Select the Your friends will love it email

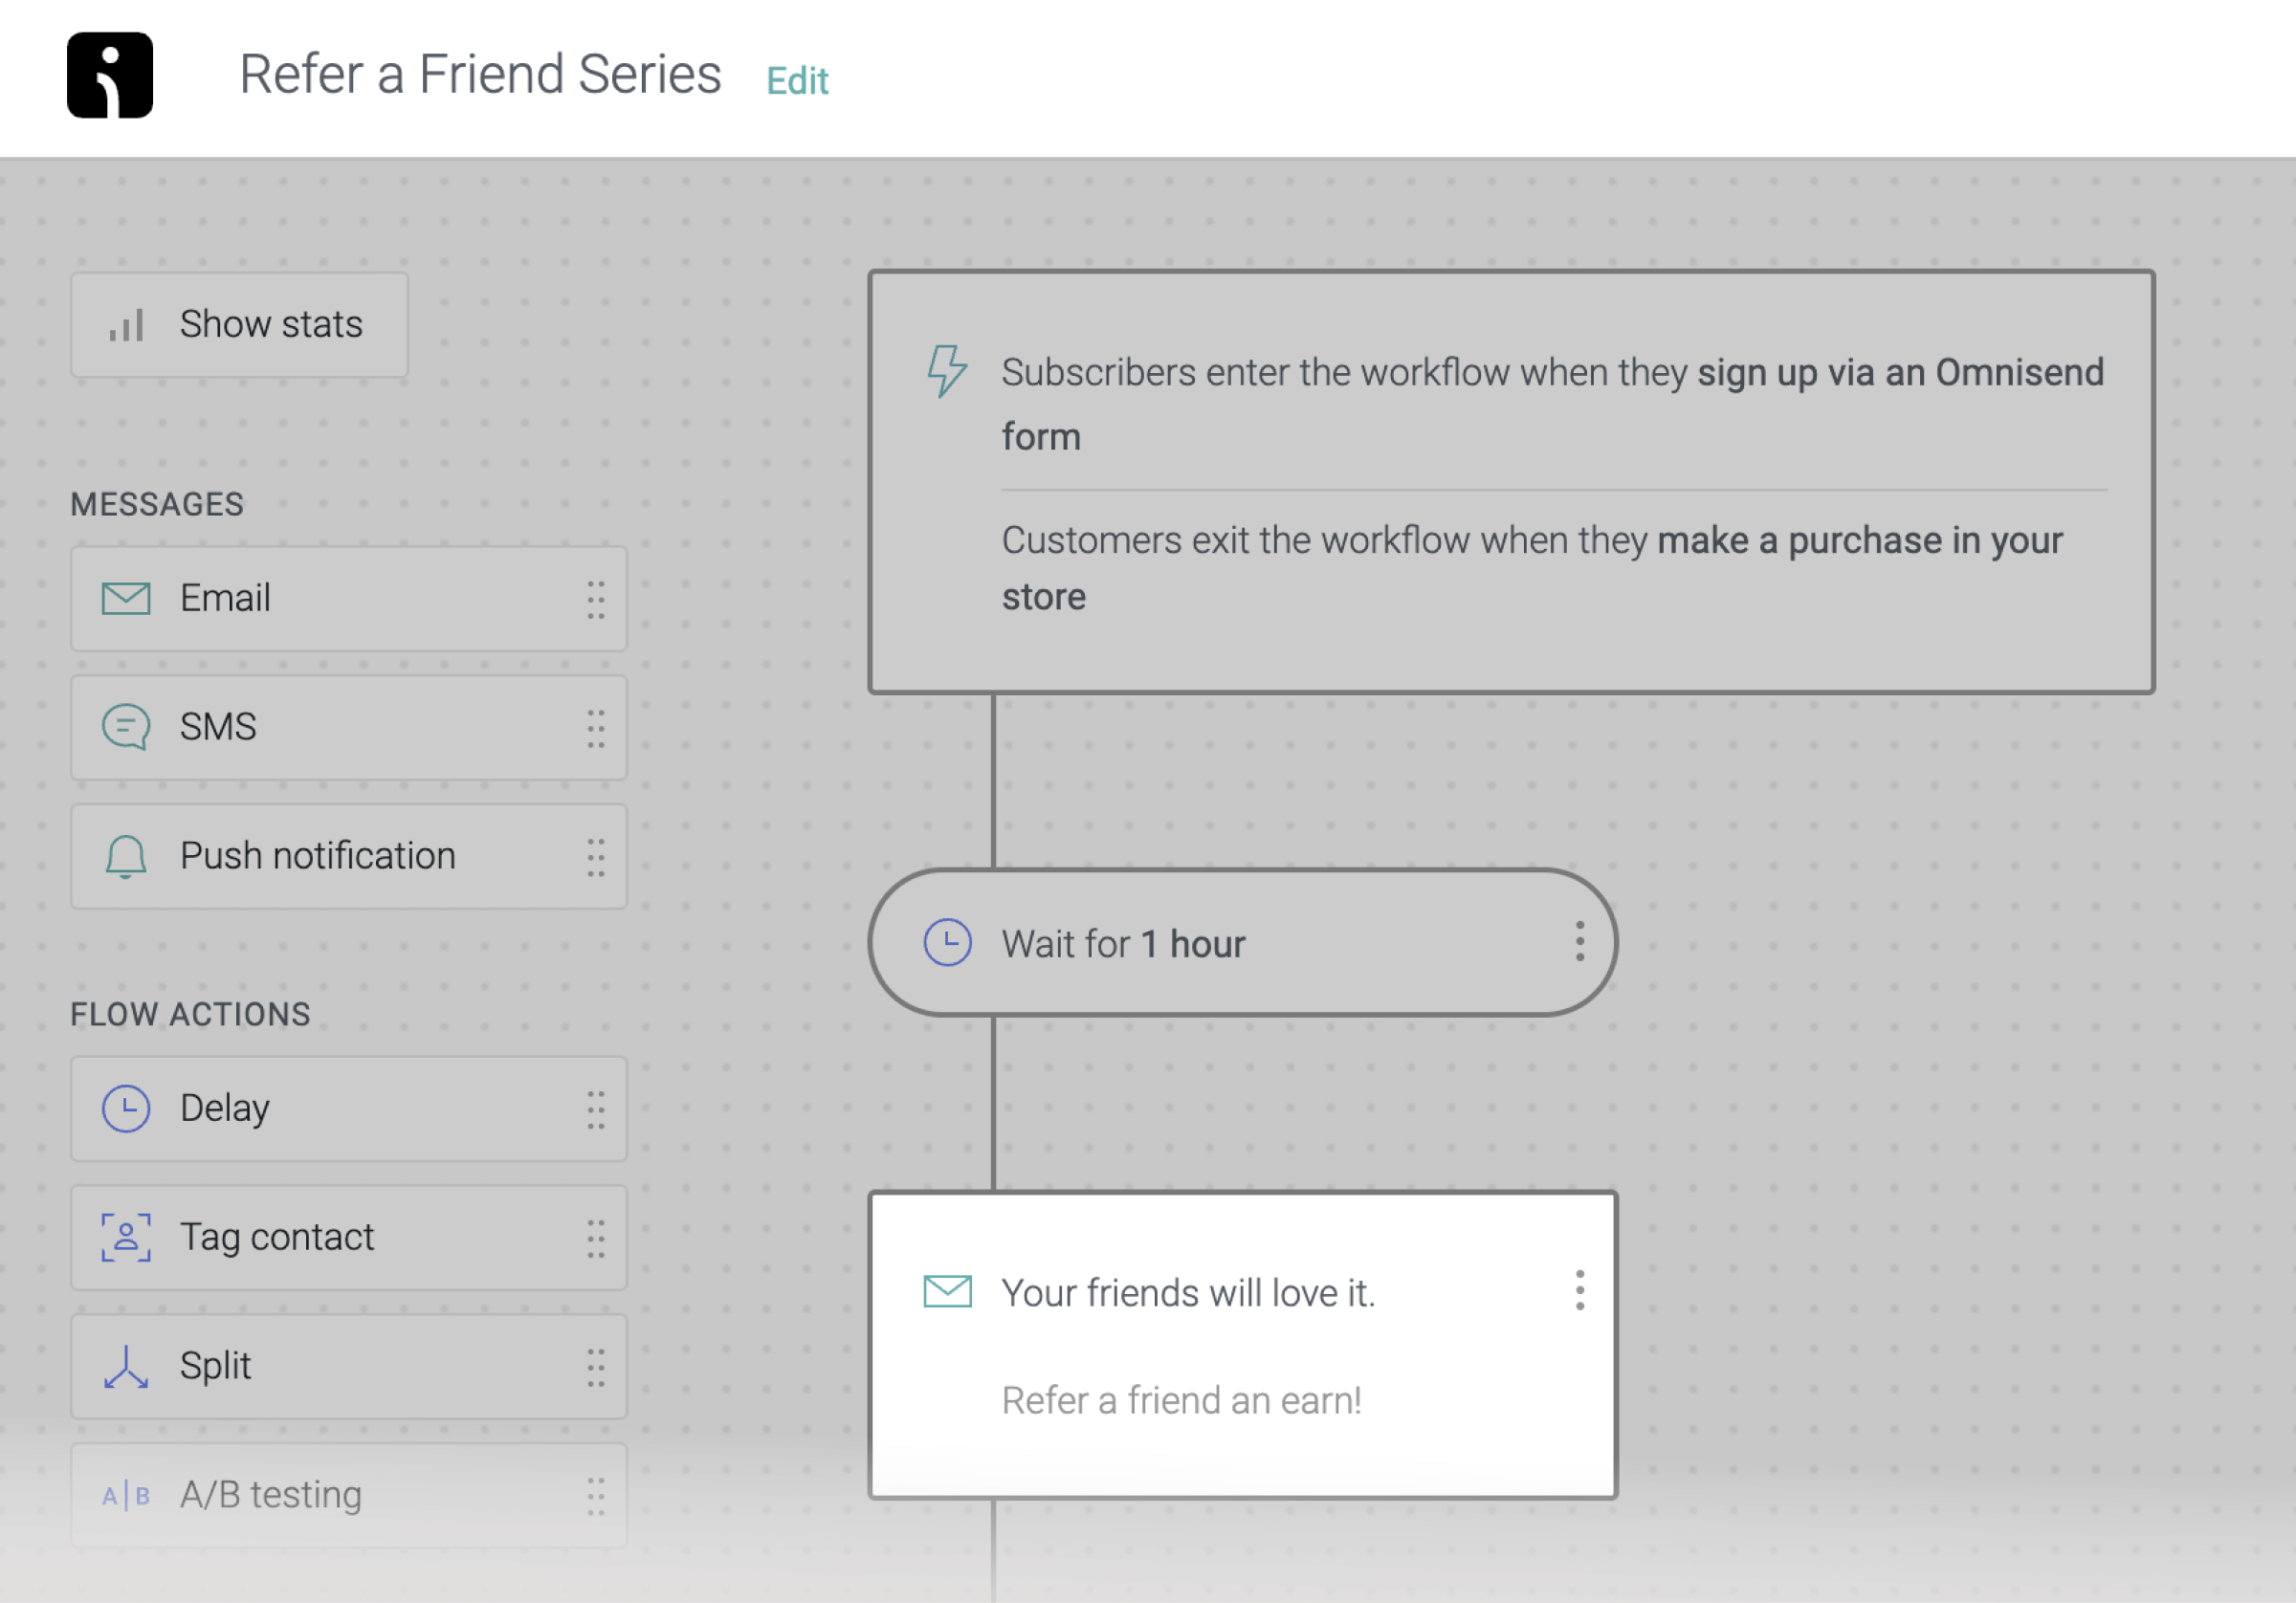click(1242, 1345)
